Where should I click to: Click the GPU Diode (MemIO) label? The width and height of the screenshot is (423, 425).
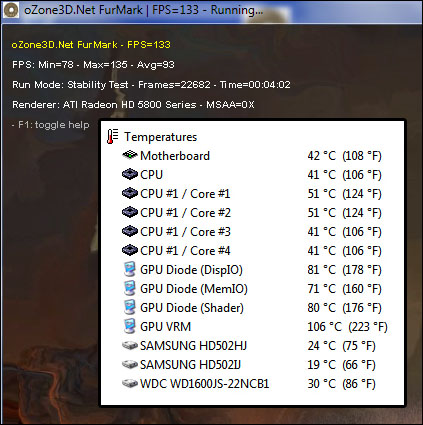(x=194, y=289)
